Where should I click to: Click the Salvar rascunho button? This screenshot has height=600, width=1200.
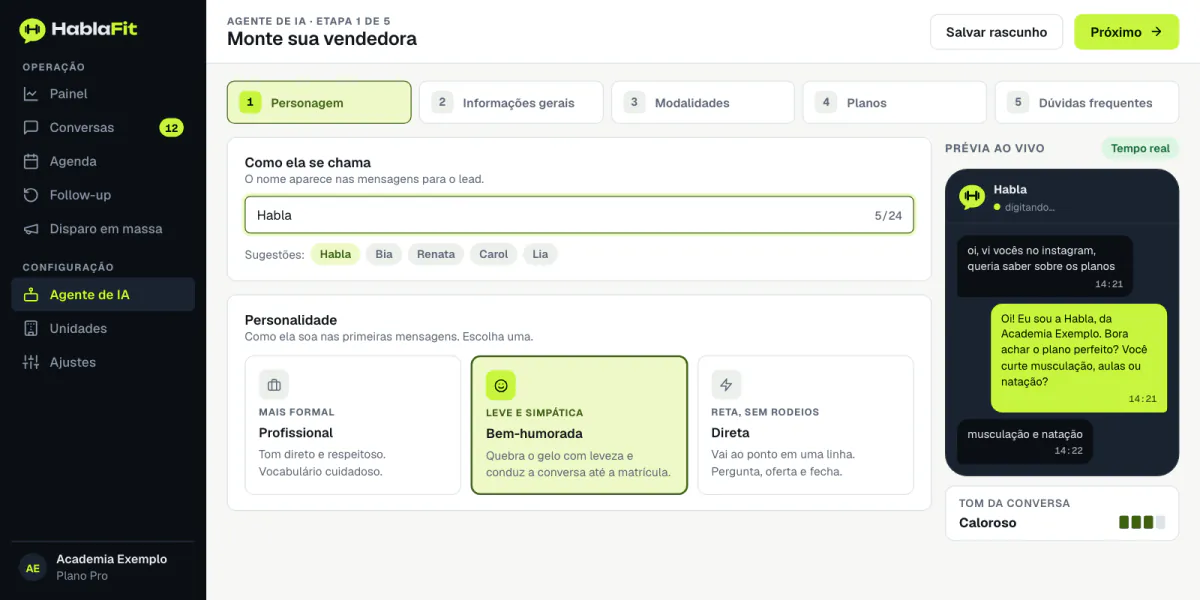(x=996, y=32)
